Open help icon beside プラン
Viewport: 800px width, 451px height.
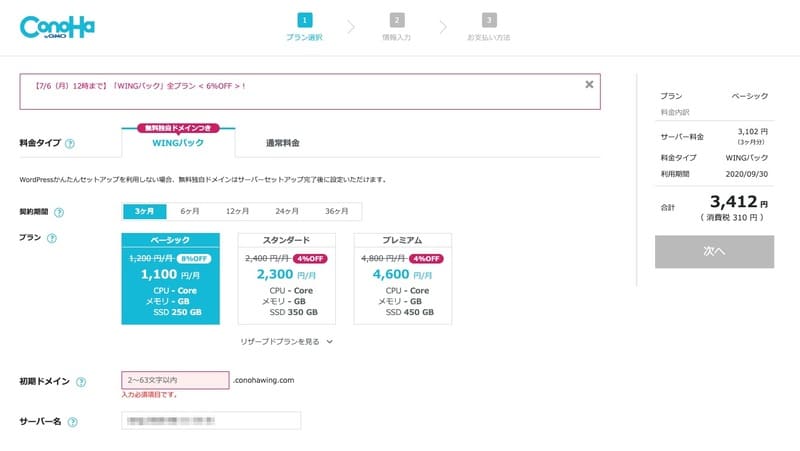pyautogui.click(x=52, y=238)
